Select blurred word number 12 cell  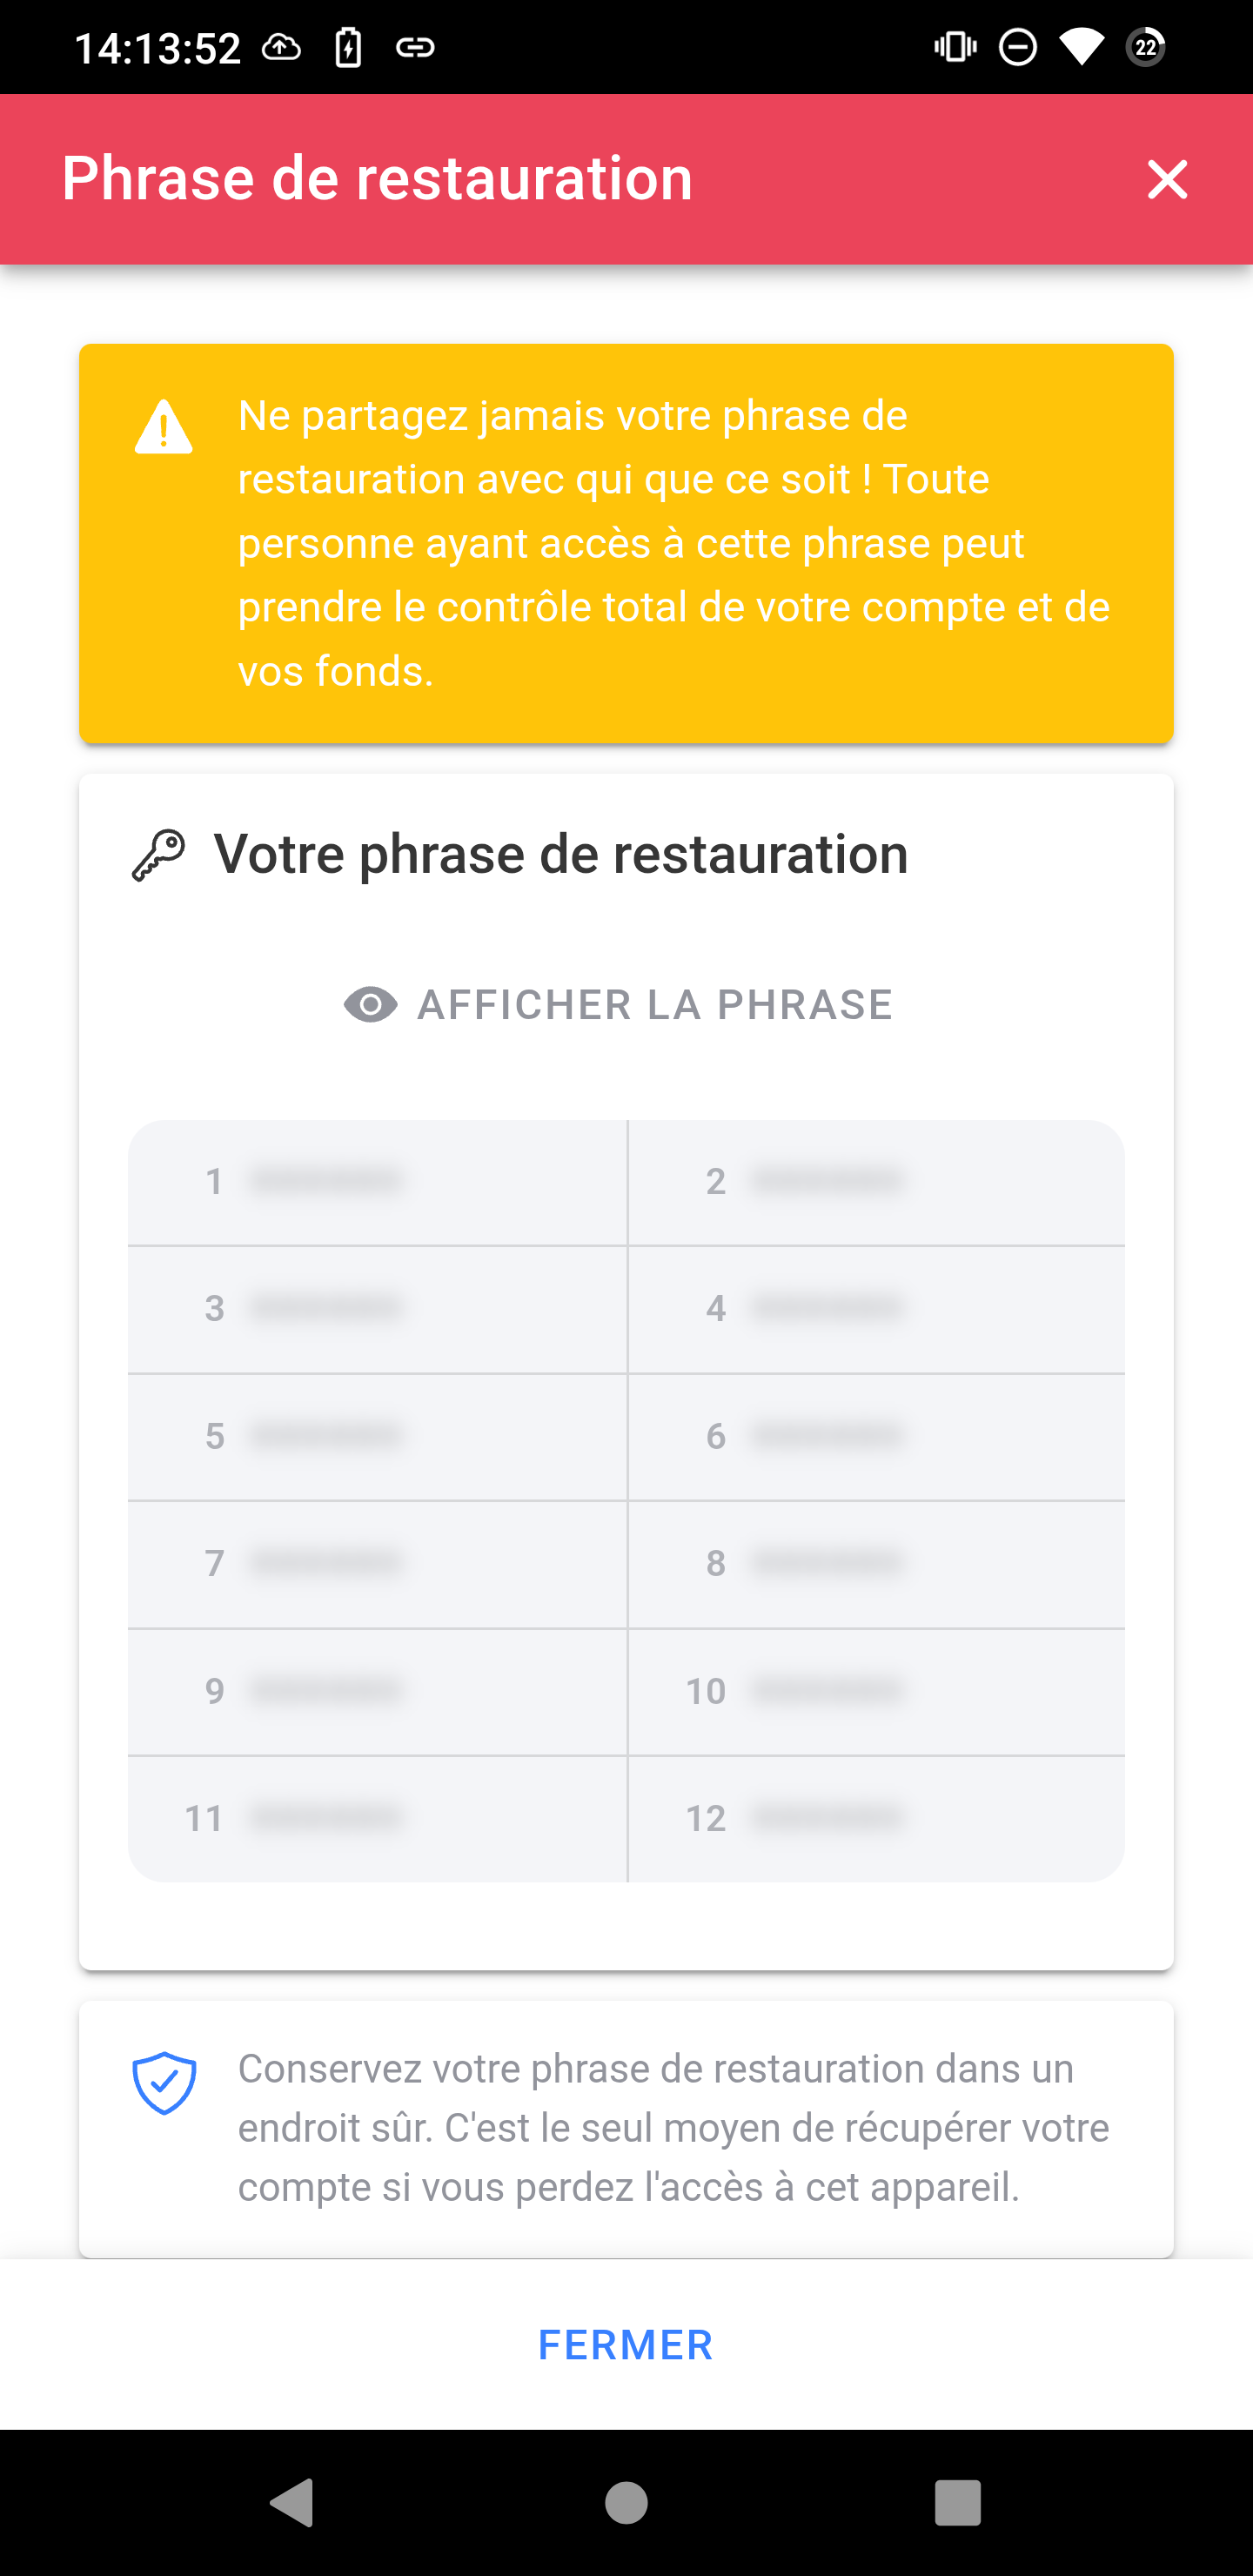pyautogui.click(x=876, y=1819)
